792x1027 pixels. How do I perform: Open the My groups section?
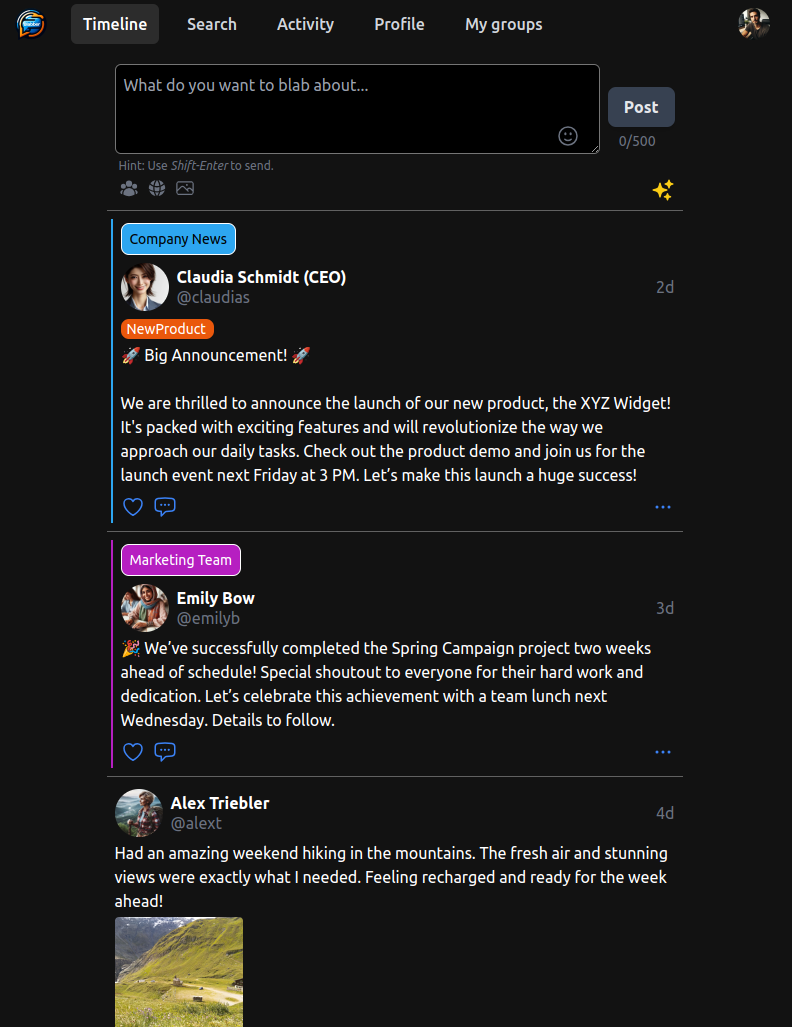point(503,24)
